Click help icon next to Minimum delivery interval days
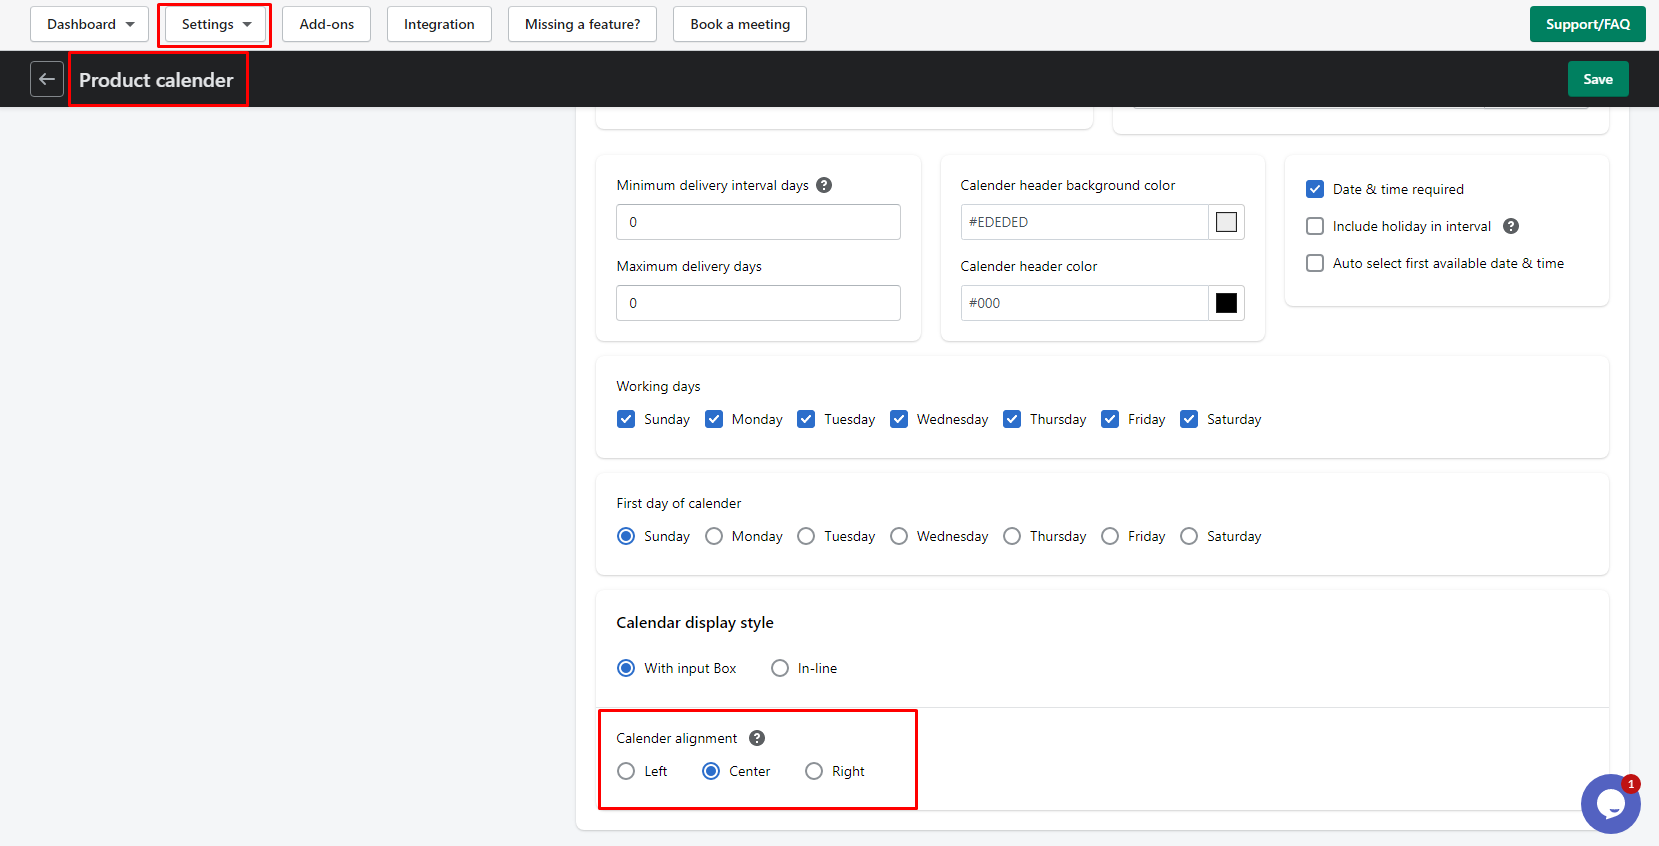 tap(824, 185)
